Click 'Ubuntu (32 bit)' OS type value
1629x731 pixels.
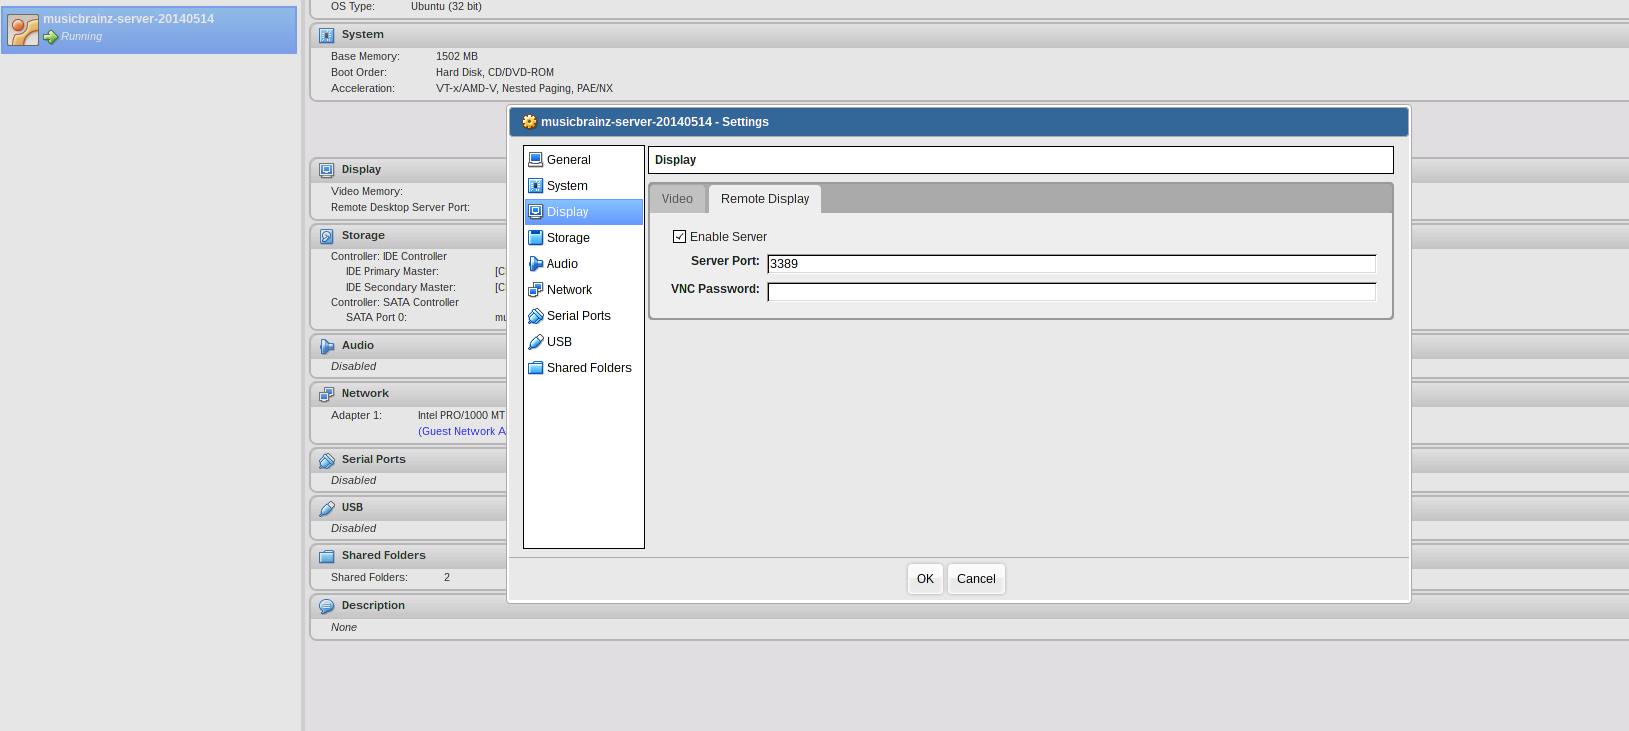pos(446,6)
